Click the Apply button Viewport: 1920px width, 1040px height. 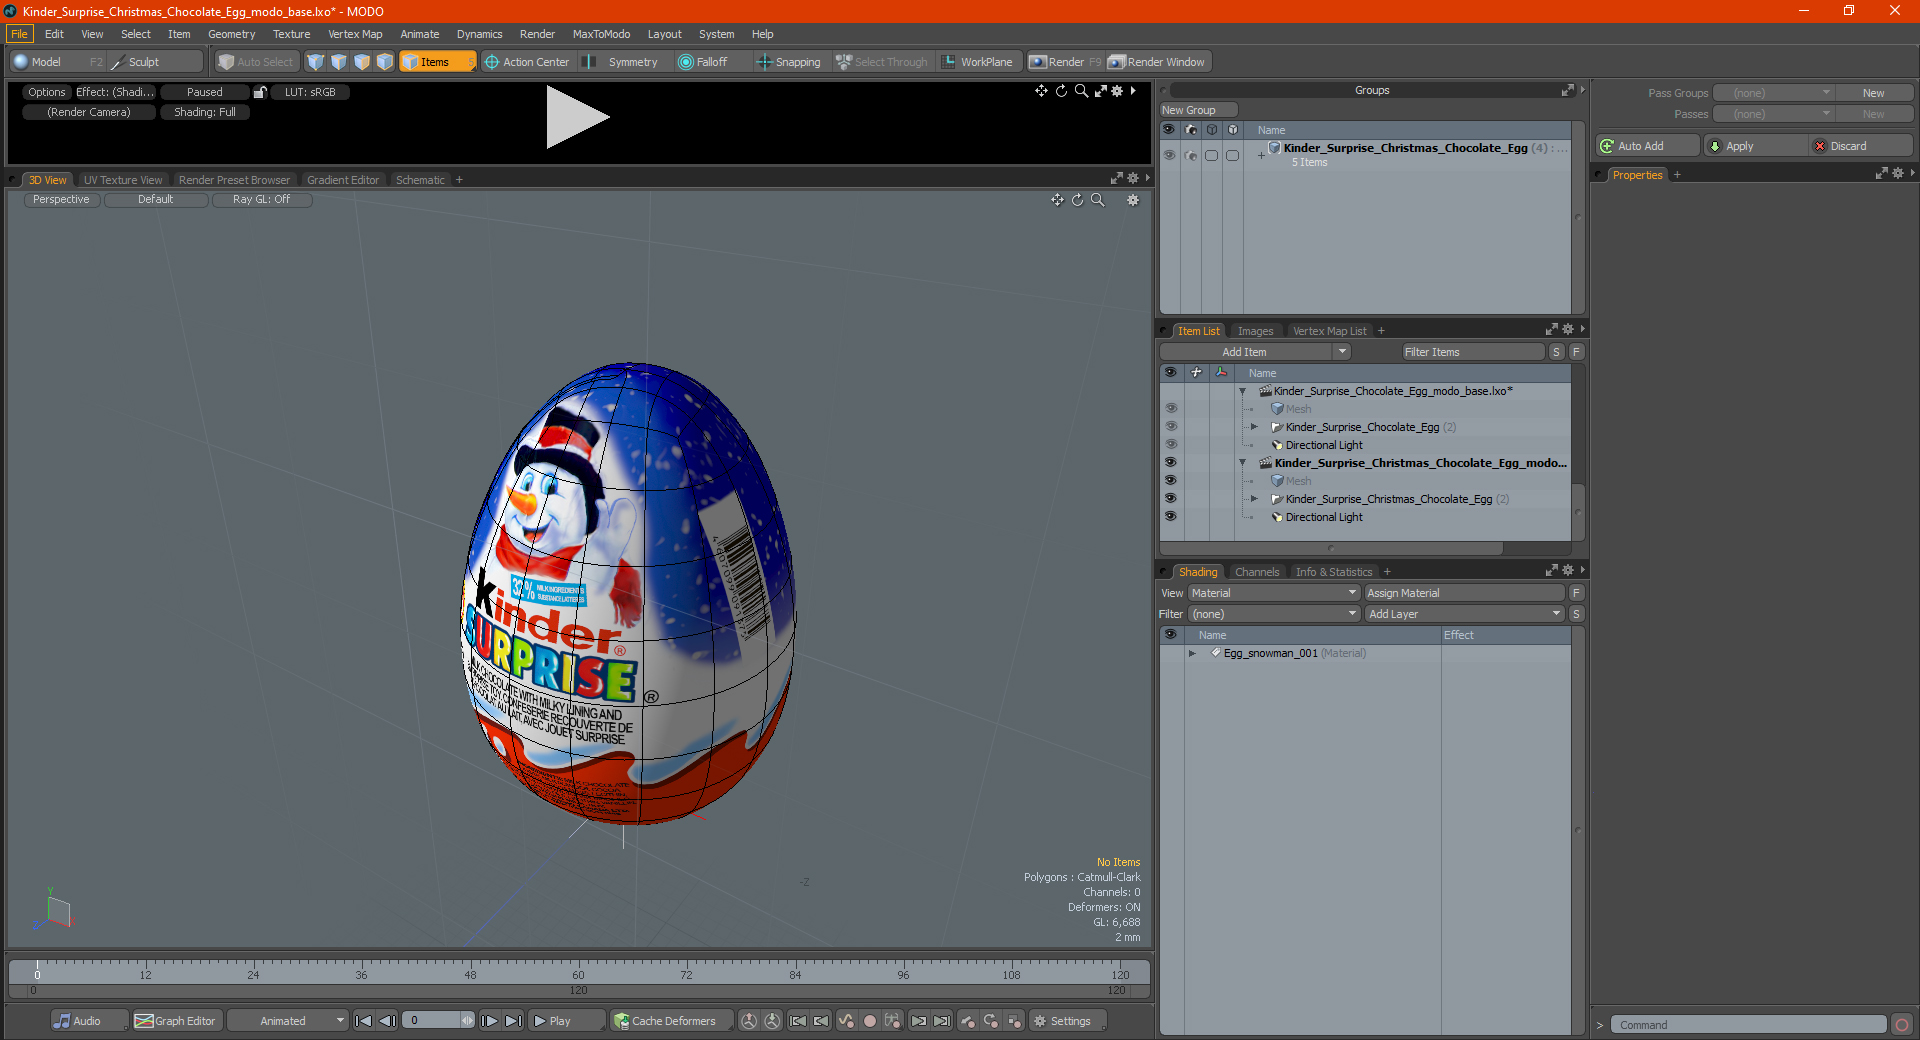(1756, 146)
